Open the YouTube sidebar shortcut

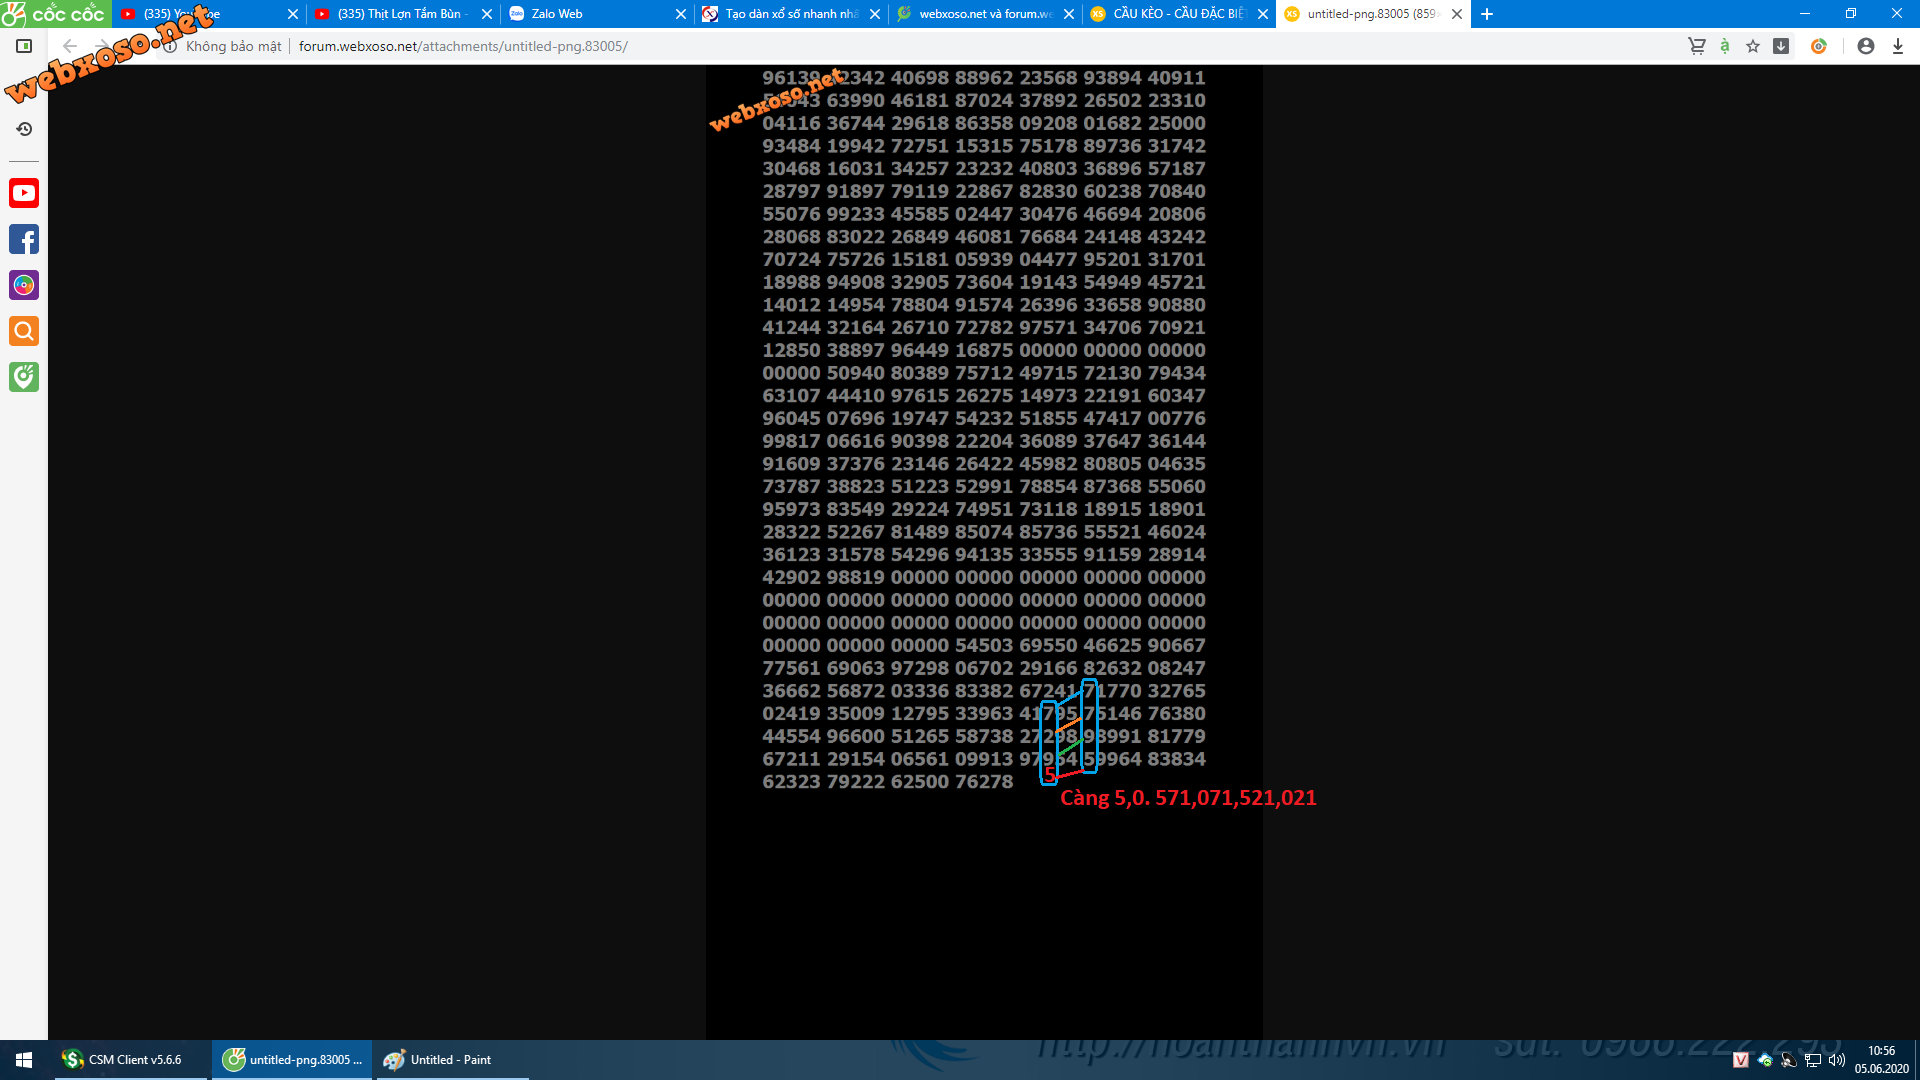click(24, 193)
